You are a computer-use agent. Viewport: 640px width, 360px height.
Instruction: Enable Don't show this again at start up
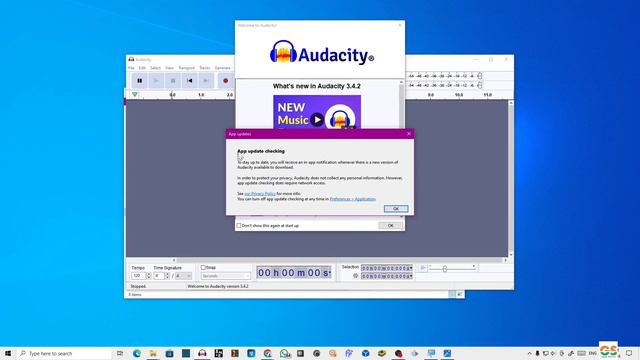point(239,225)
